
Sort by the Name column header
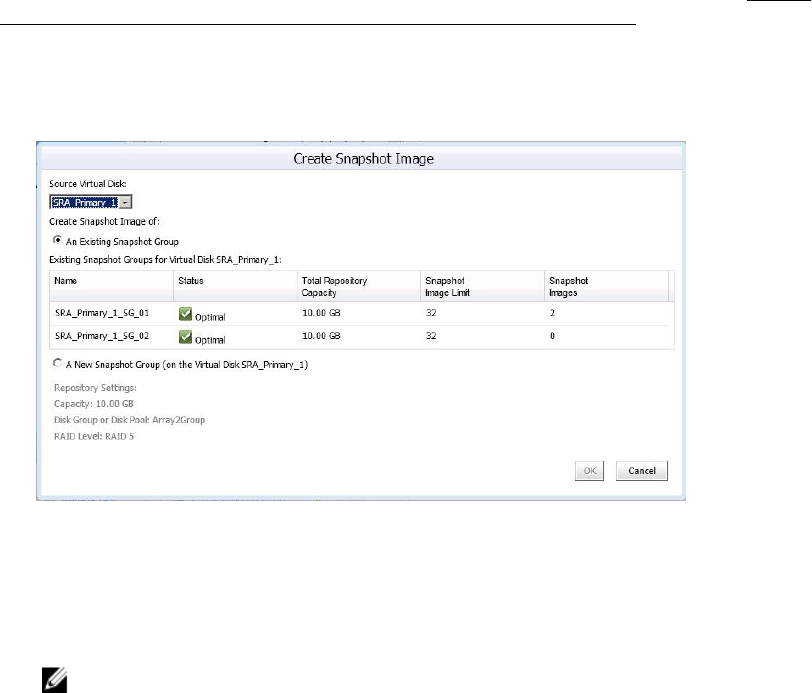click(x=66, y=282)
